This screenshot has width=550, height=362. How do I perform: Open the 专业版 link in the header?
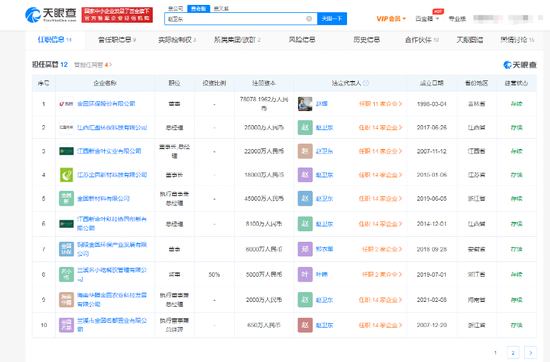[457, 19]
